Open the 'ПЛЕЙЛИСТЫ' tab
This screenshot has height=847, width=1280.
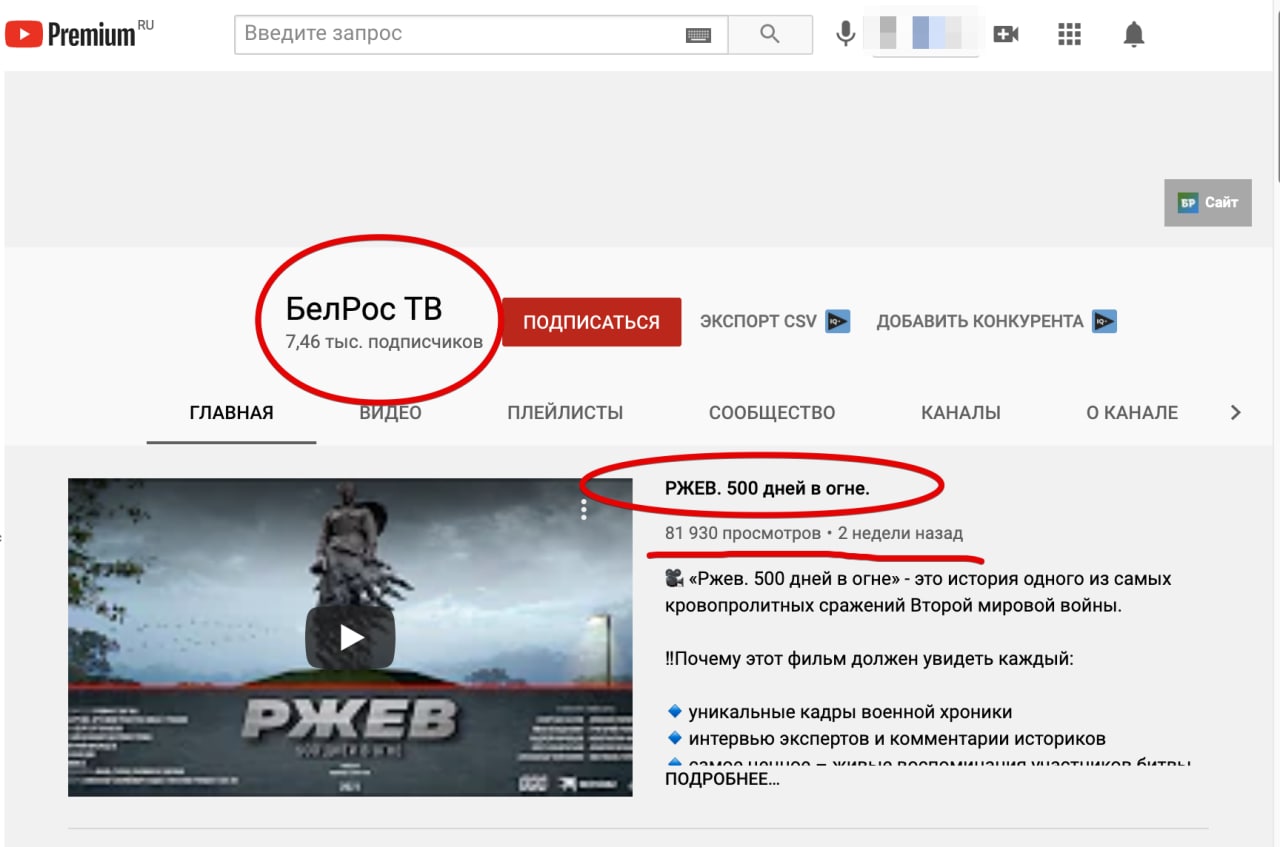(x=565, y=413)
